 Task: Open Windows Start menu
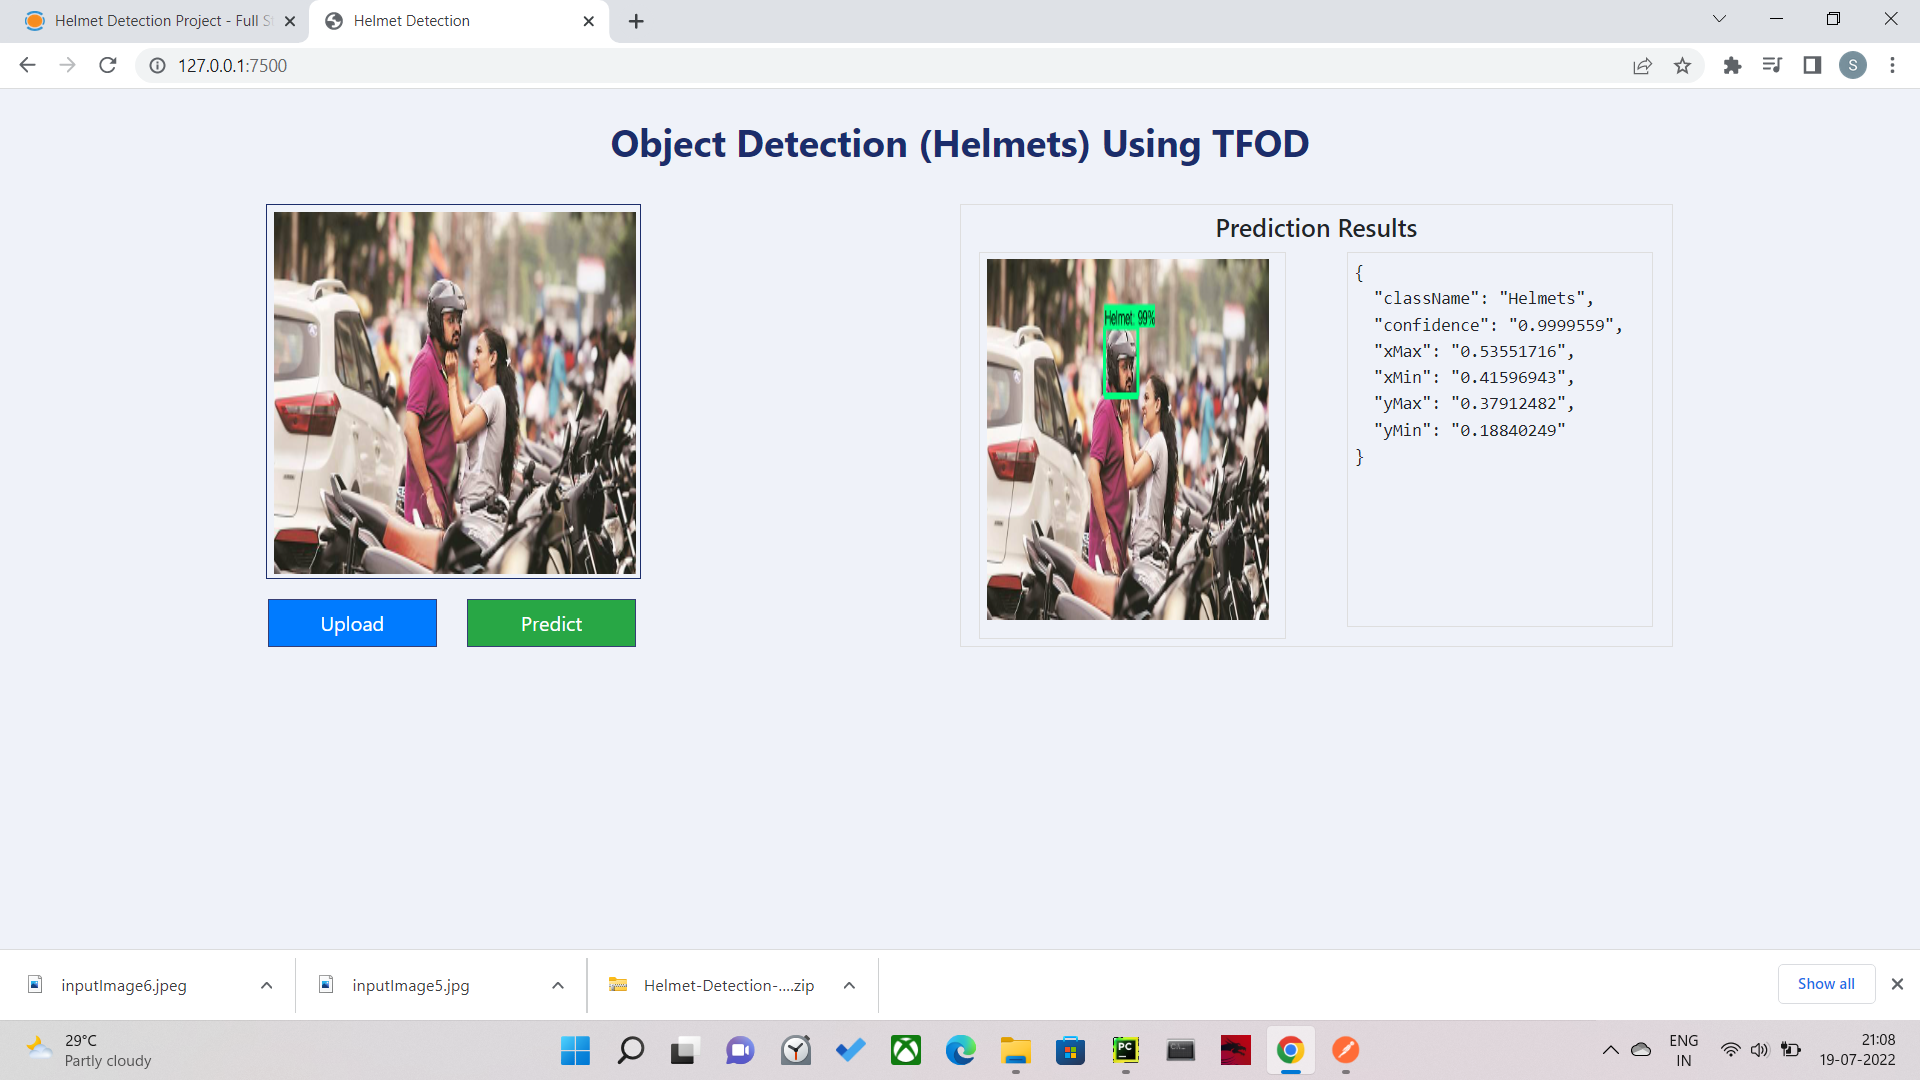575,1050
